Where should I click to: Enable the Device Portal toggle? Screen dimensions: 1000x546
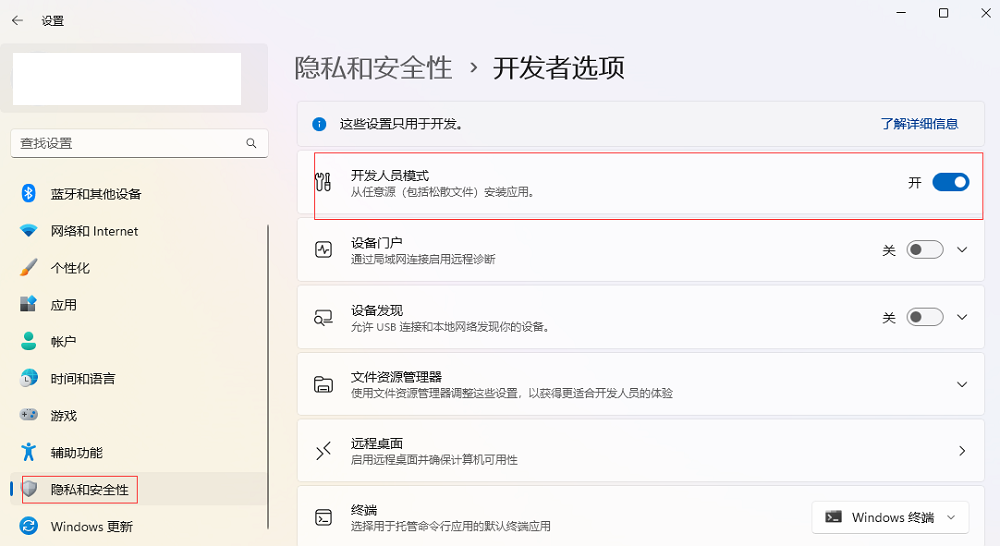coord(925,249)
